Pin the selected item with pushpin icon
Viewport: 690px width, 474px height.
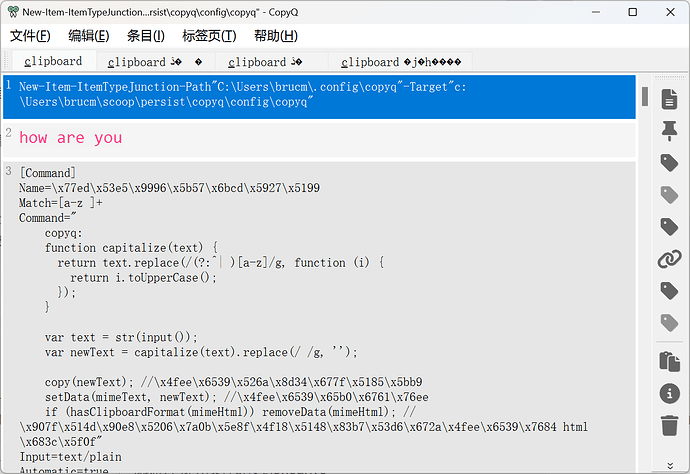click(669, 130)
